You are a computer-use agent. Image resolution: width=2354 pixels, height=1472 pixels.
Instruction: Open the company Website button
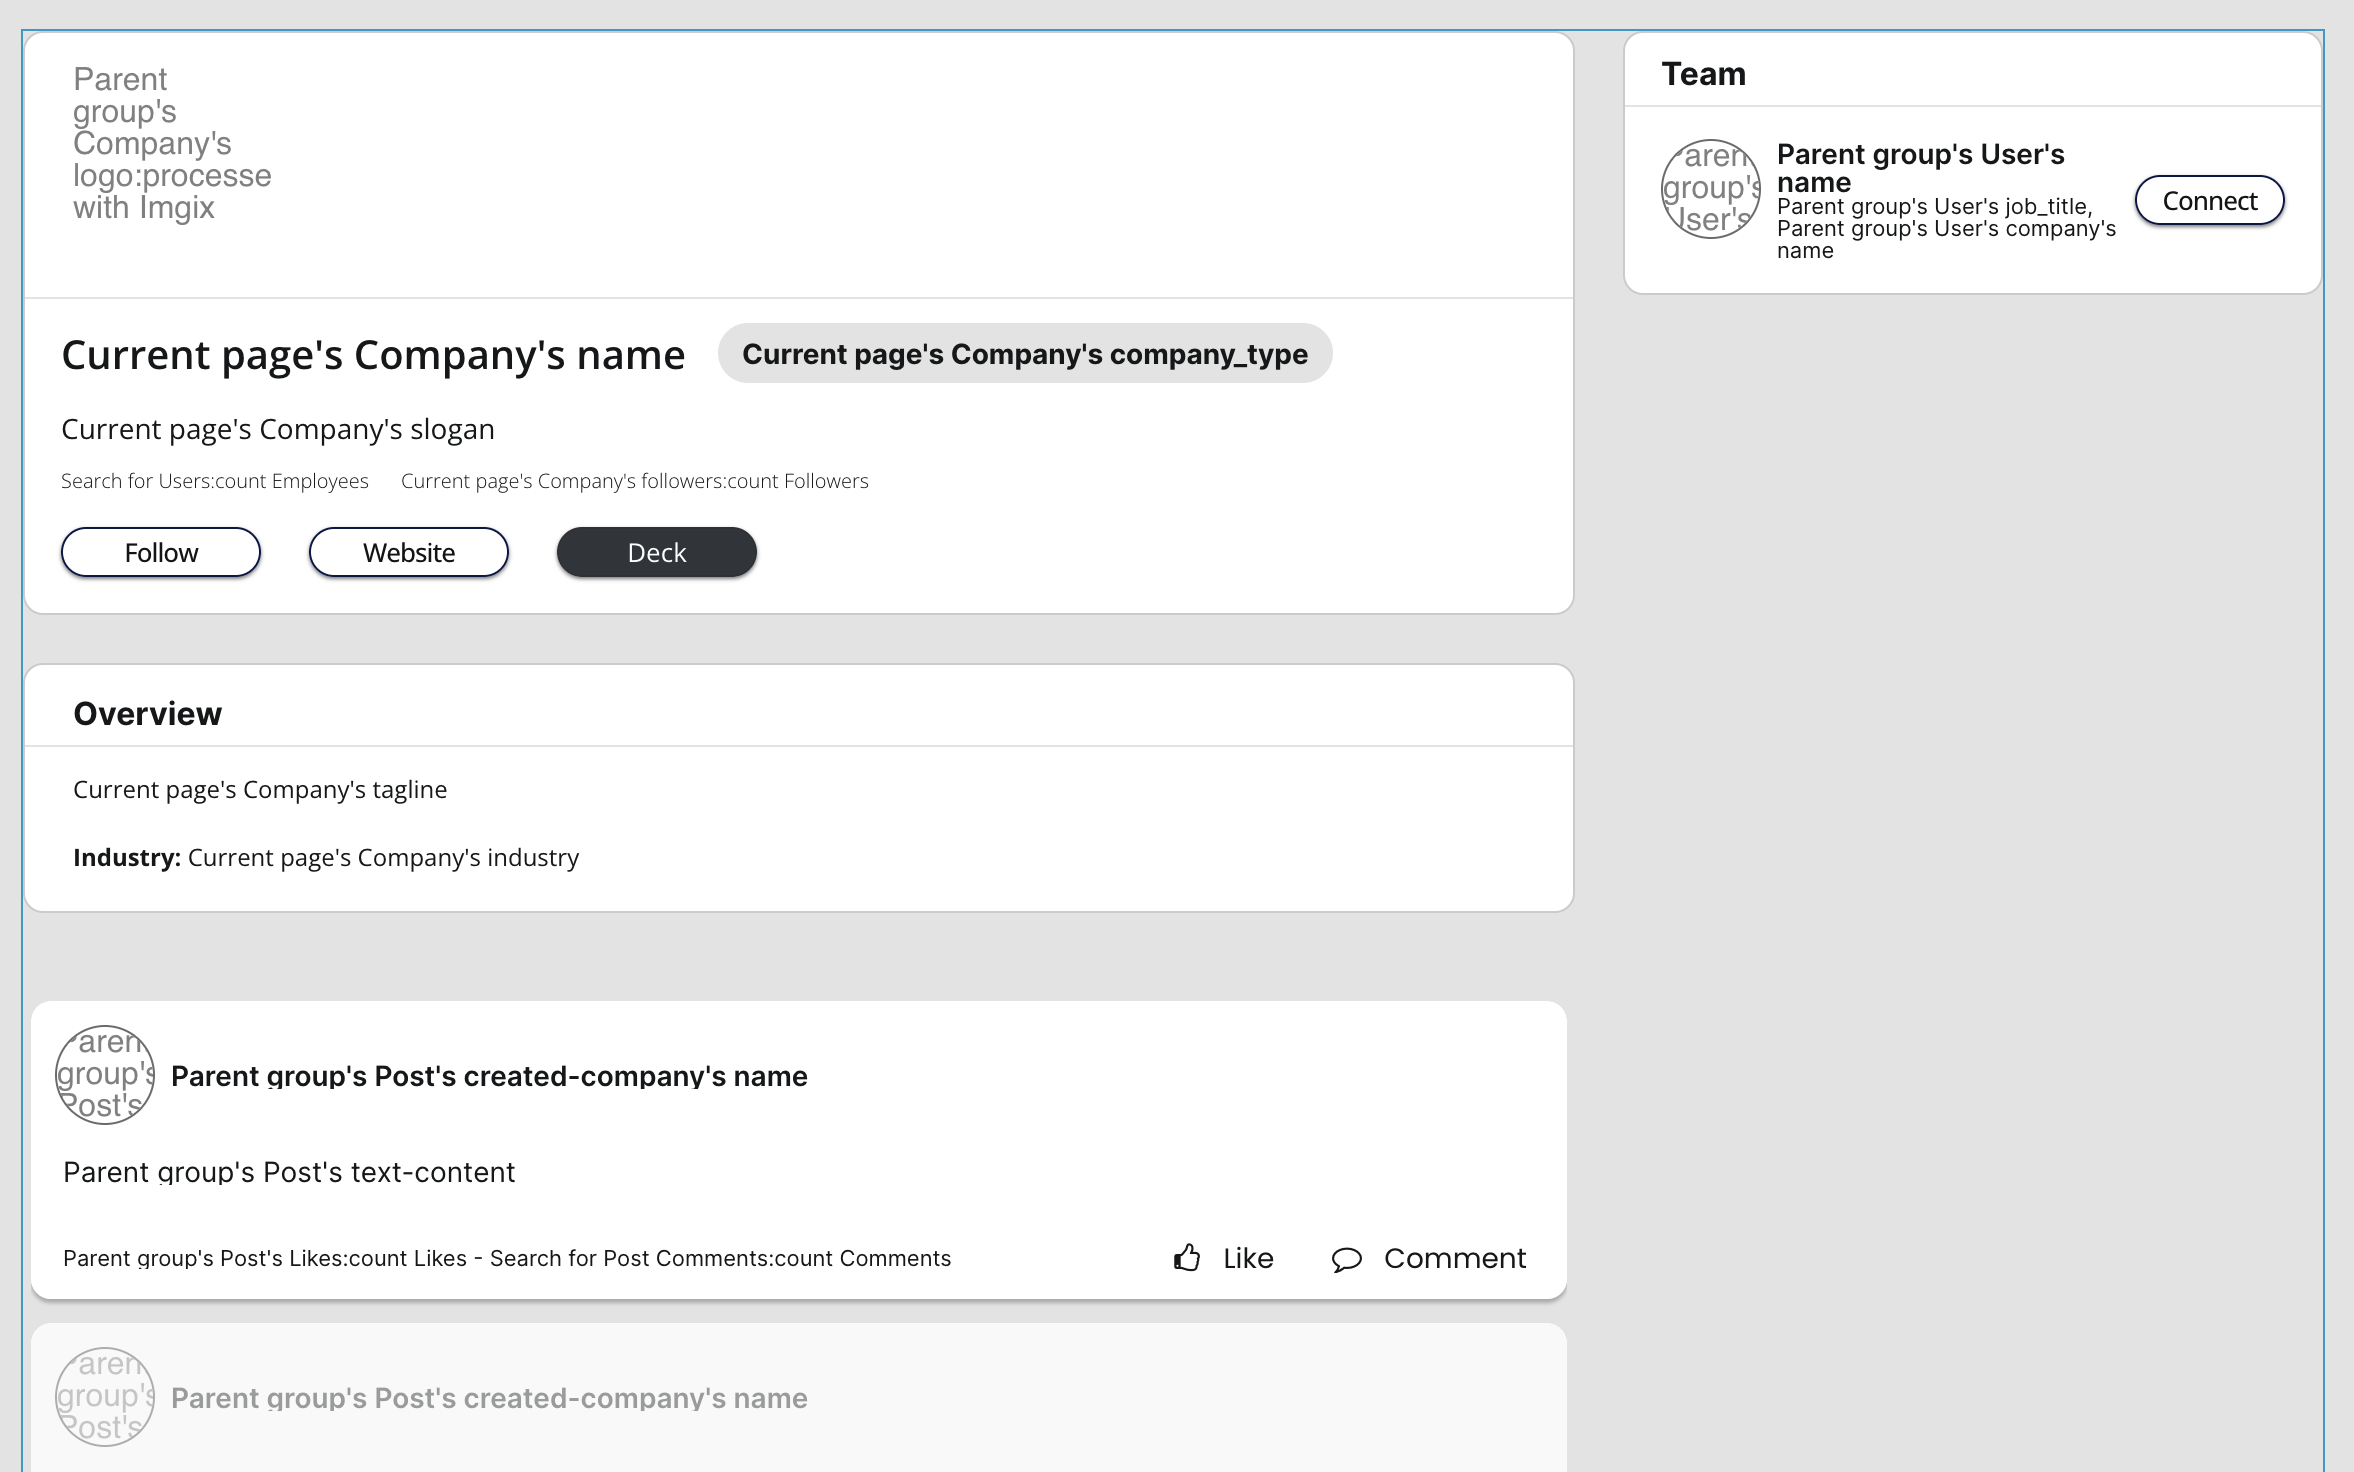[409, 552]
